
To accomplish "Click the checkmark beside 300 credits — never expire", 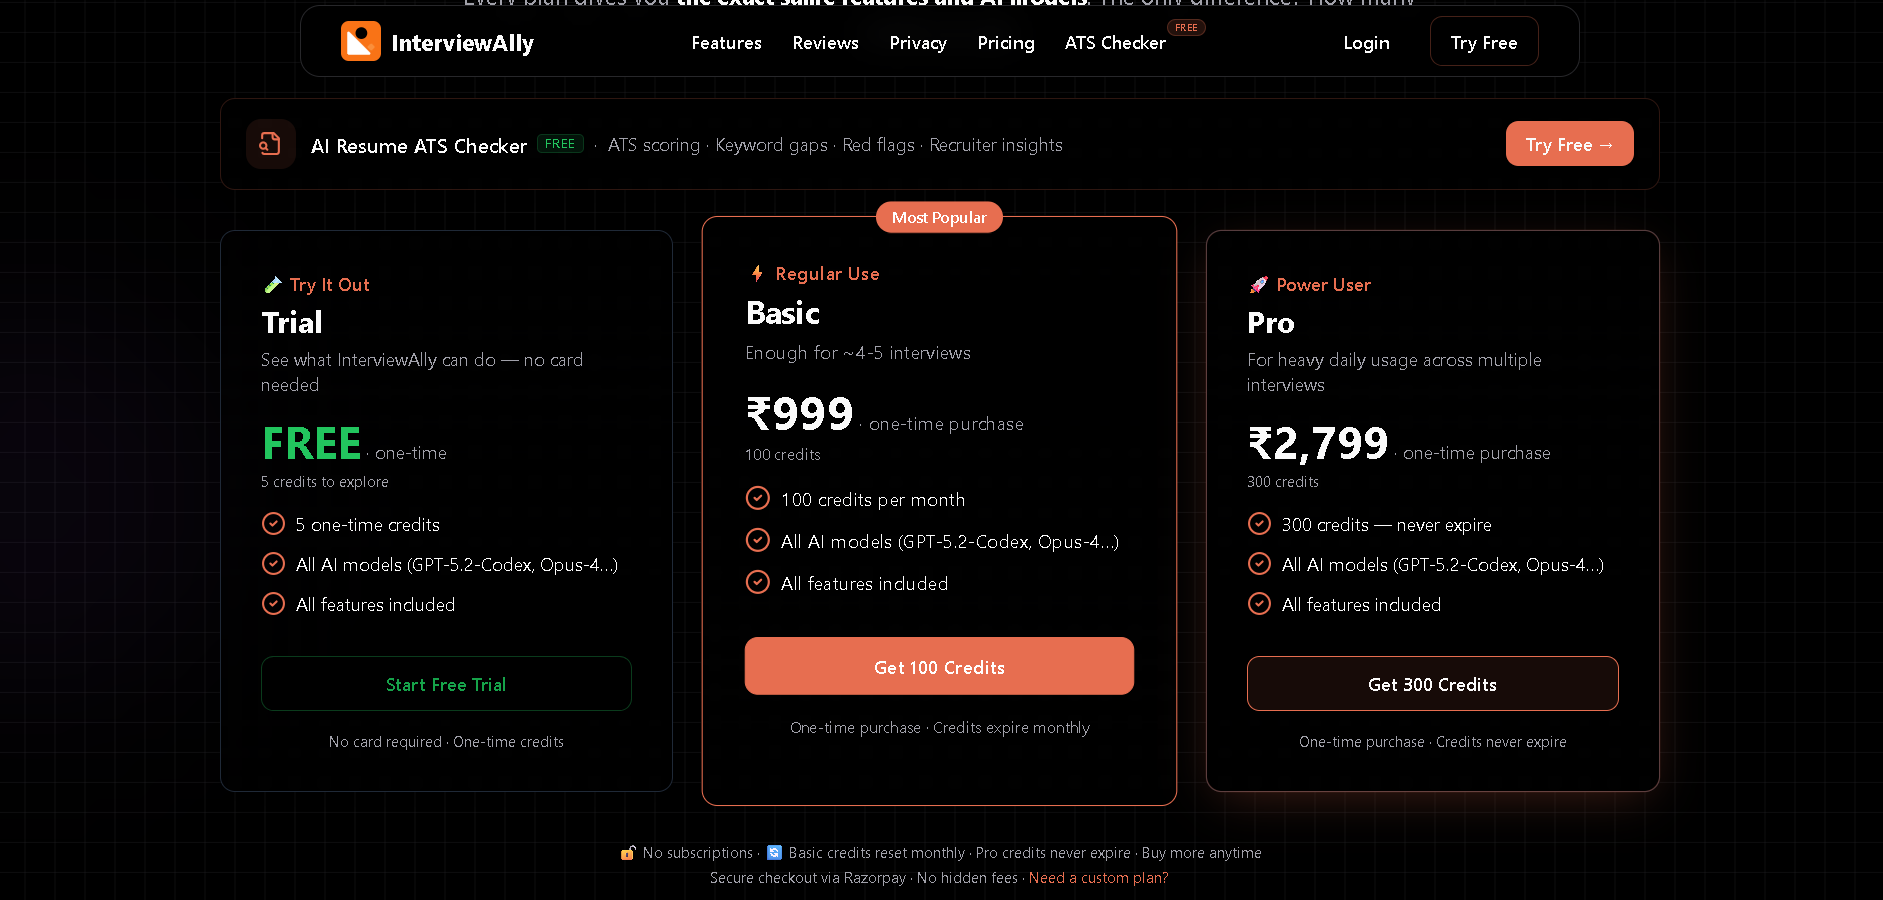I will point(1259,523).
